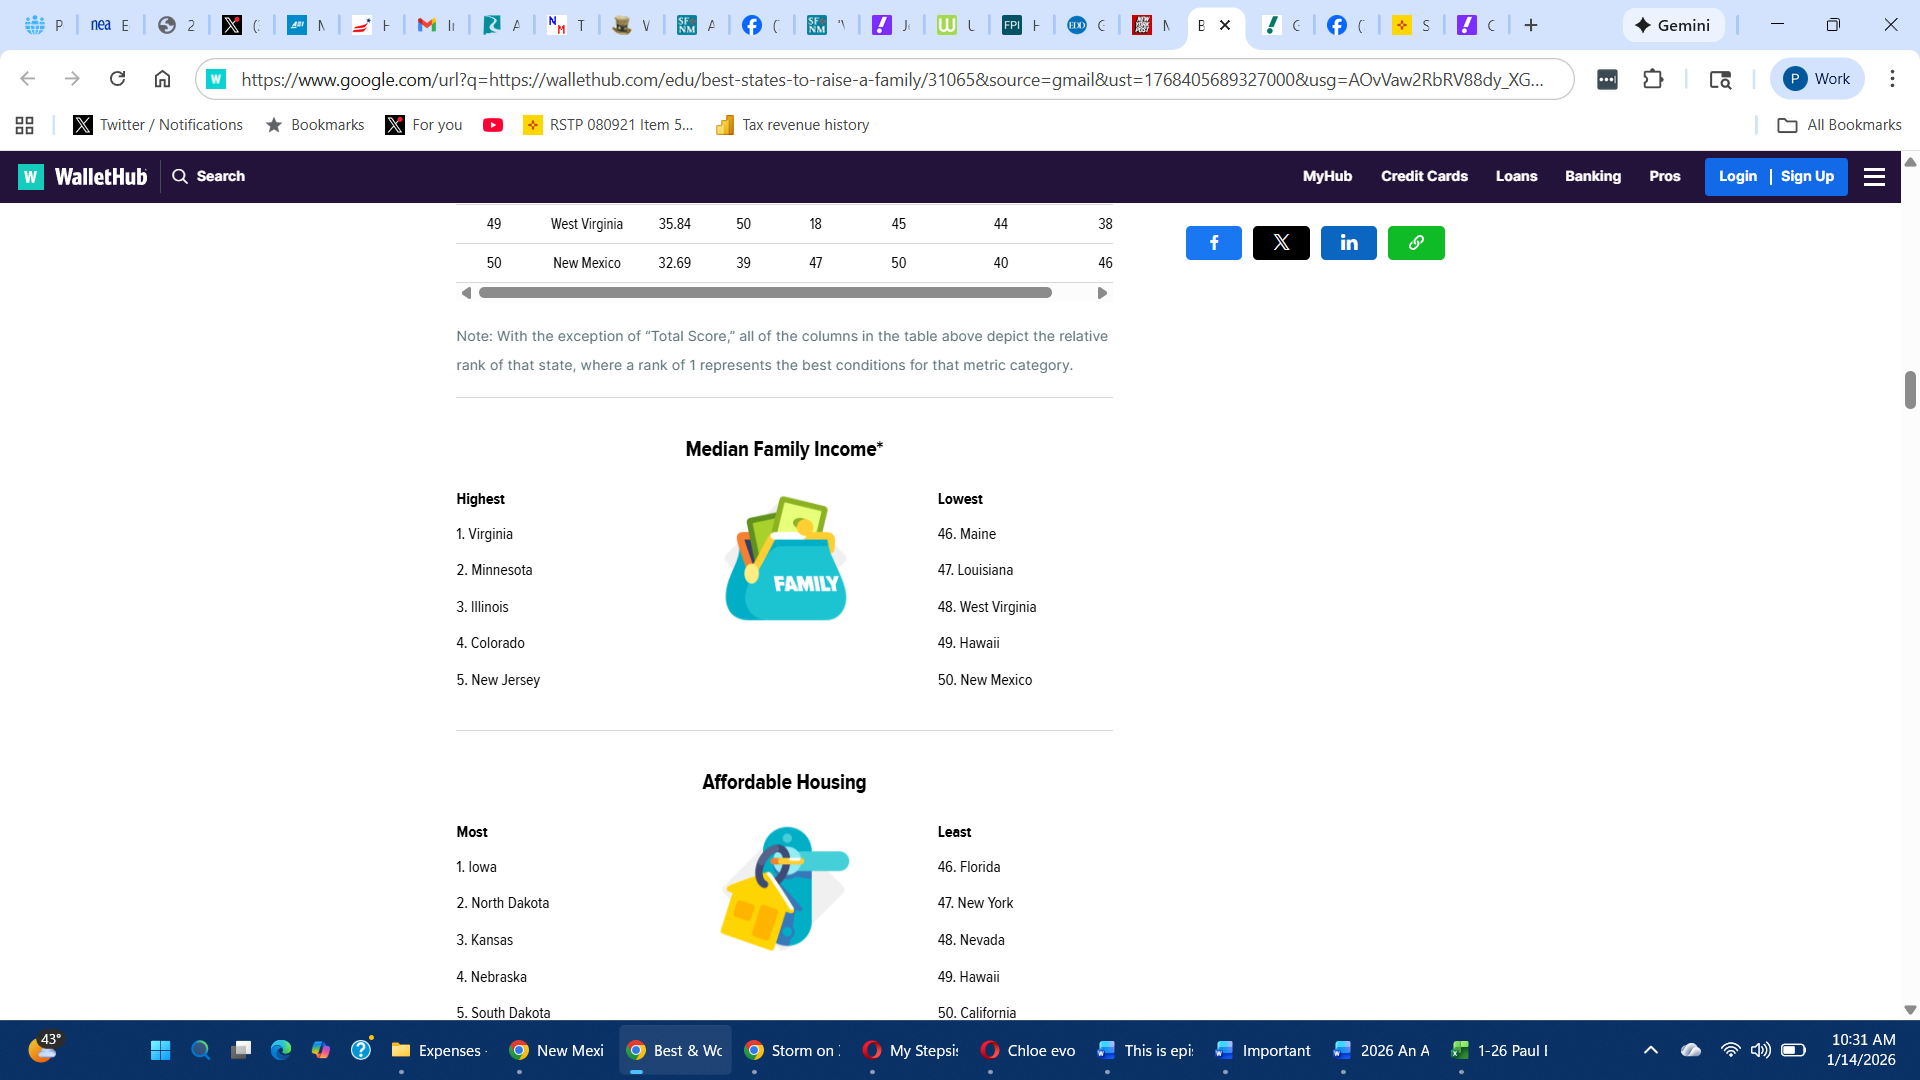Image resolution: width=1920 pixels, height=1080 pixels.
Task: Click the Login button
Action: tap(1737, 176)
